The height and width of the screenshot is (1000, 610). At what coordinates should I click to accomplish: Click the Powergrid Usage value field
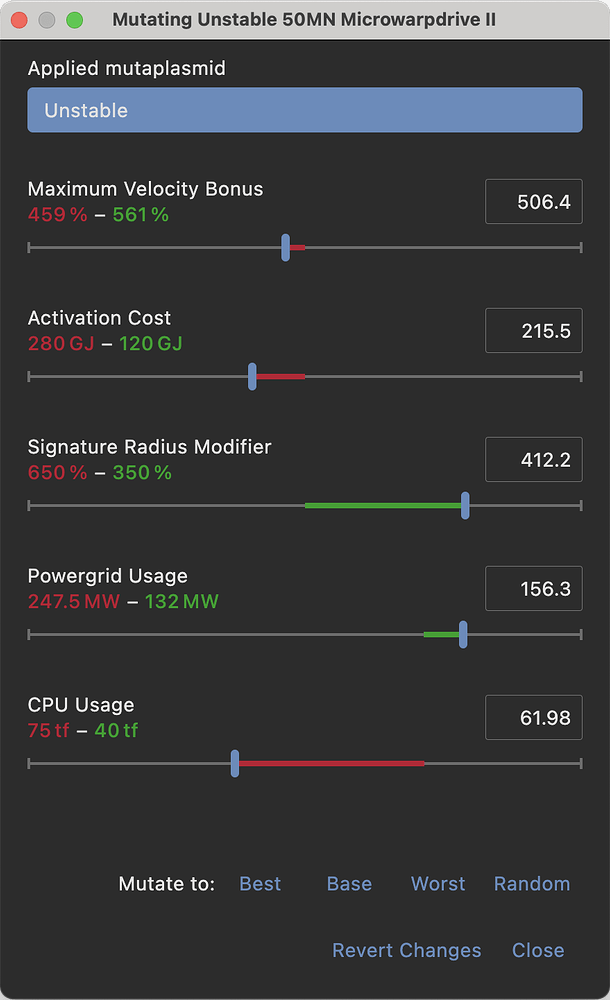(533, 589)
